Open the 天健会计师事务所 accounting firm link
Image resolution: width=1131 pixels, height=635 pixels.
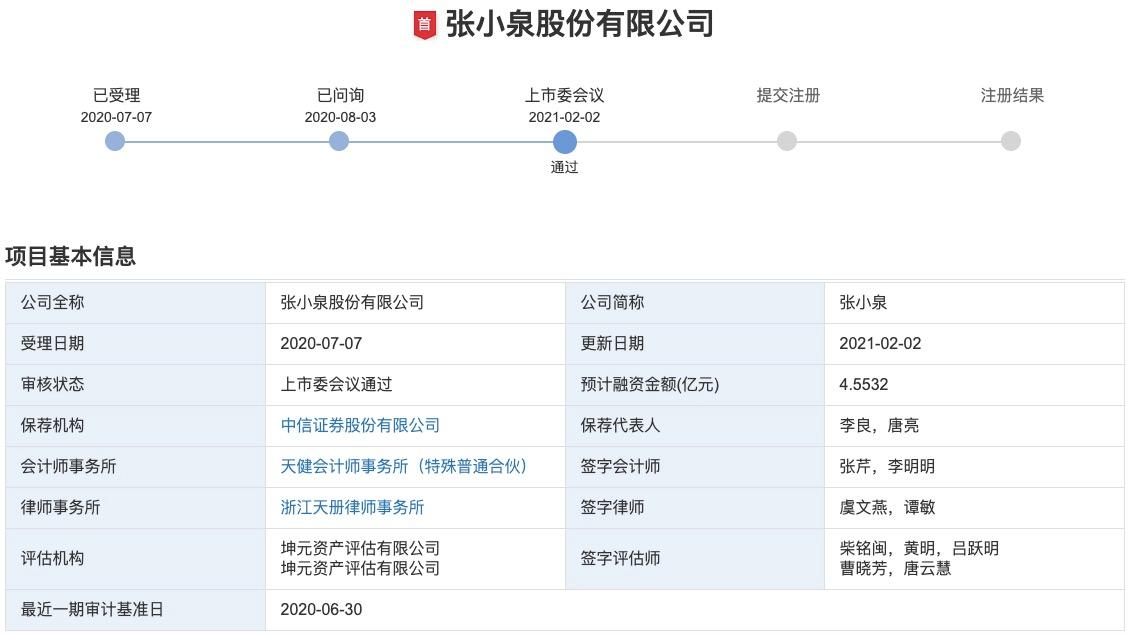click(x=404, y=466)
